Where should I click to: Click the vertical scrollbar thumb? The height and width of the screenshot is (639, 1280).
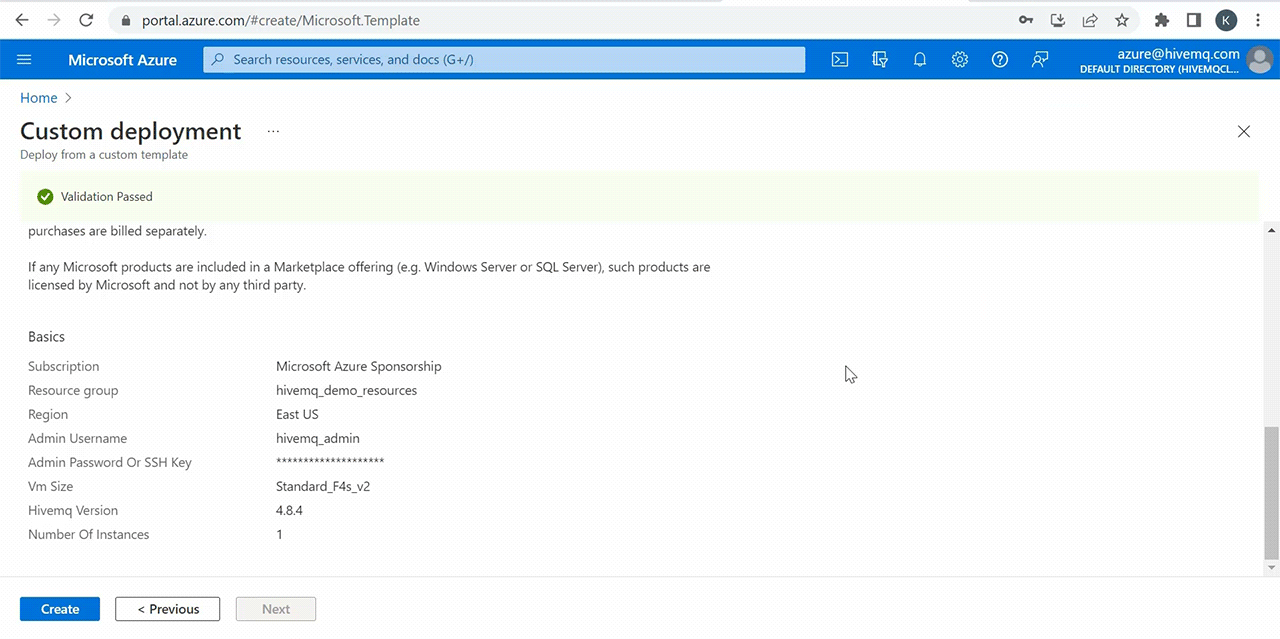[x=1271, y=493]
